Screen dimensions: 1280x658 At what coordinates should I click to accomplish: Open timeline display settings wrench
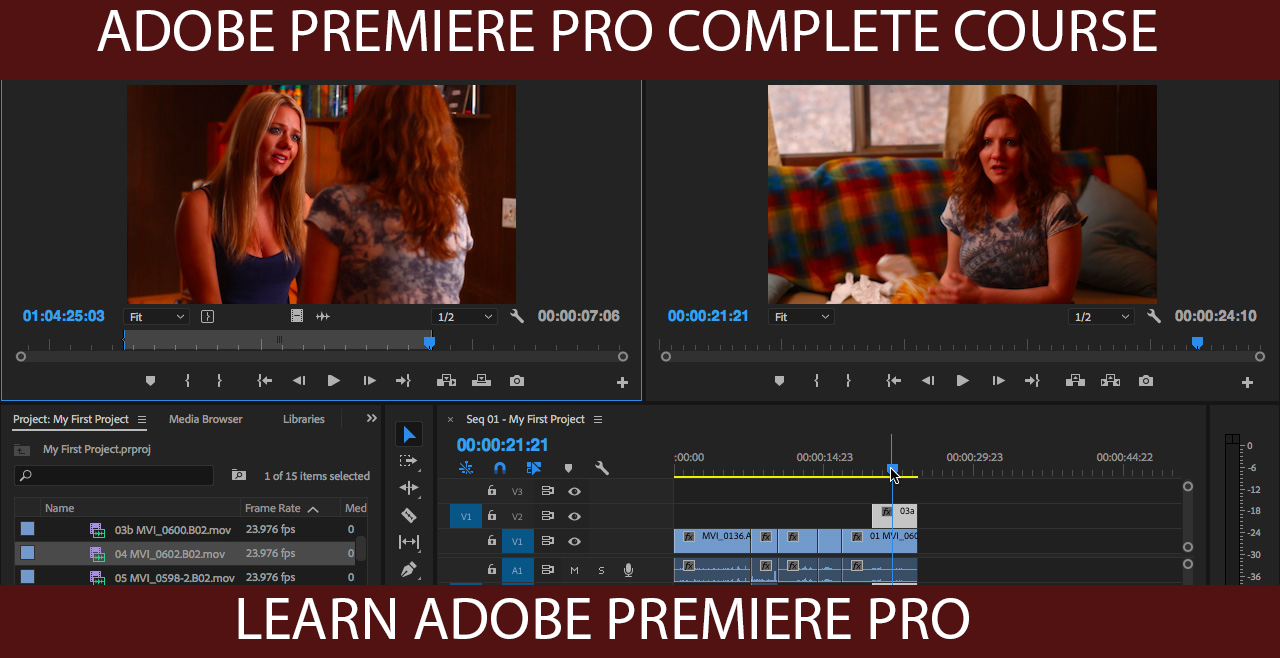602,468
